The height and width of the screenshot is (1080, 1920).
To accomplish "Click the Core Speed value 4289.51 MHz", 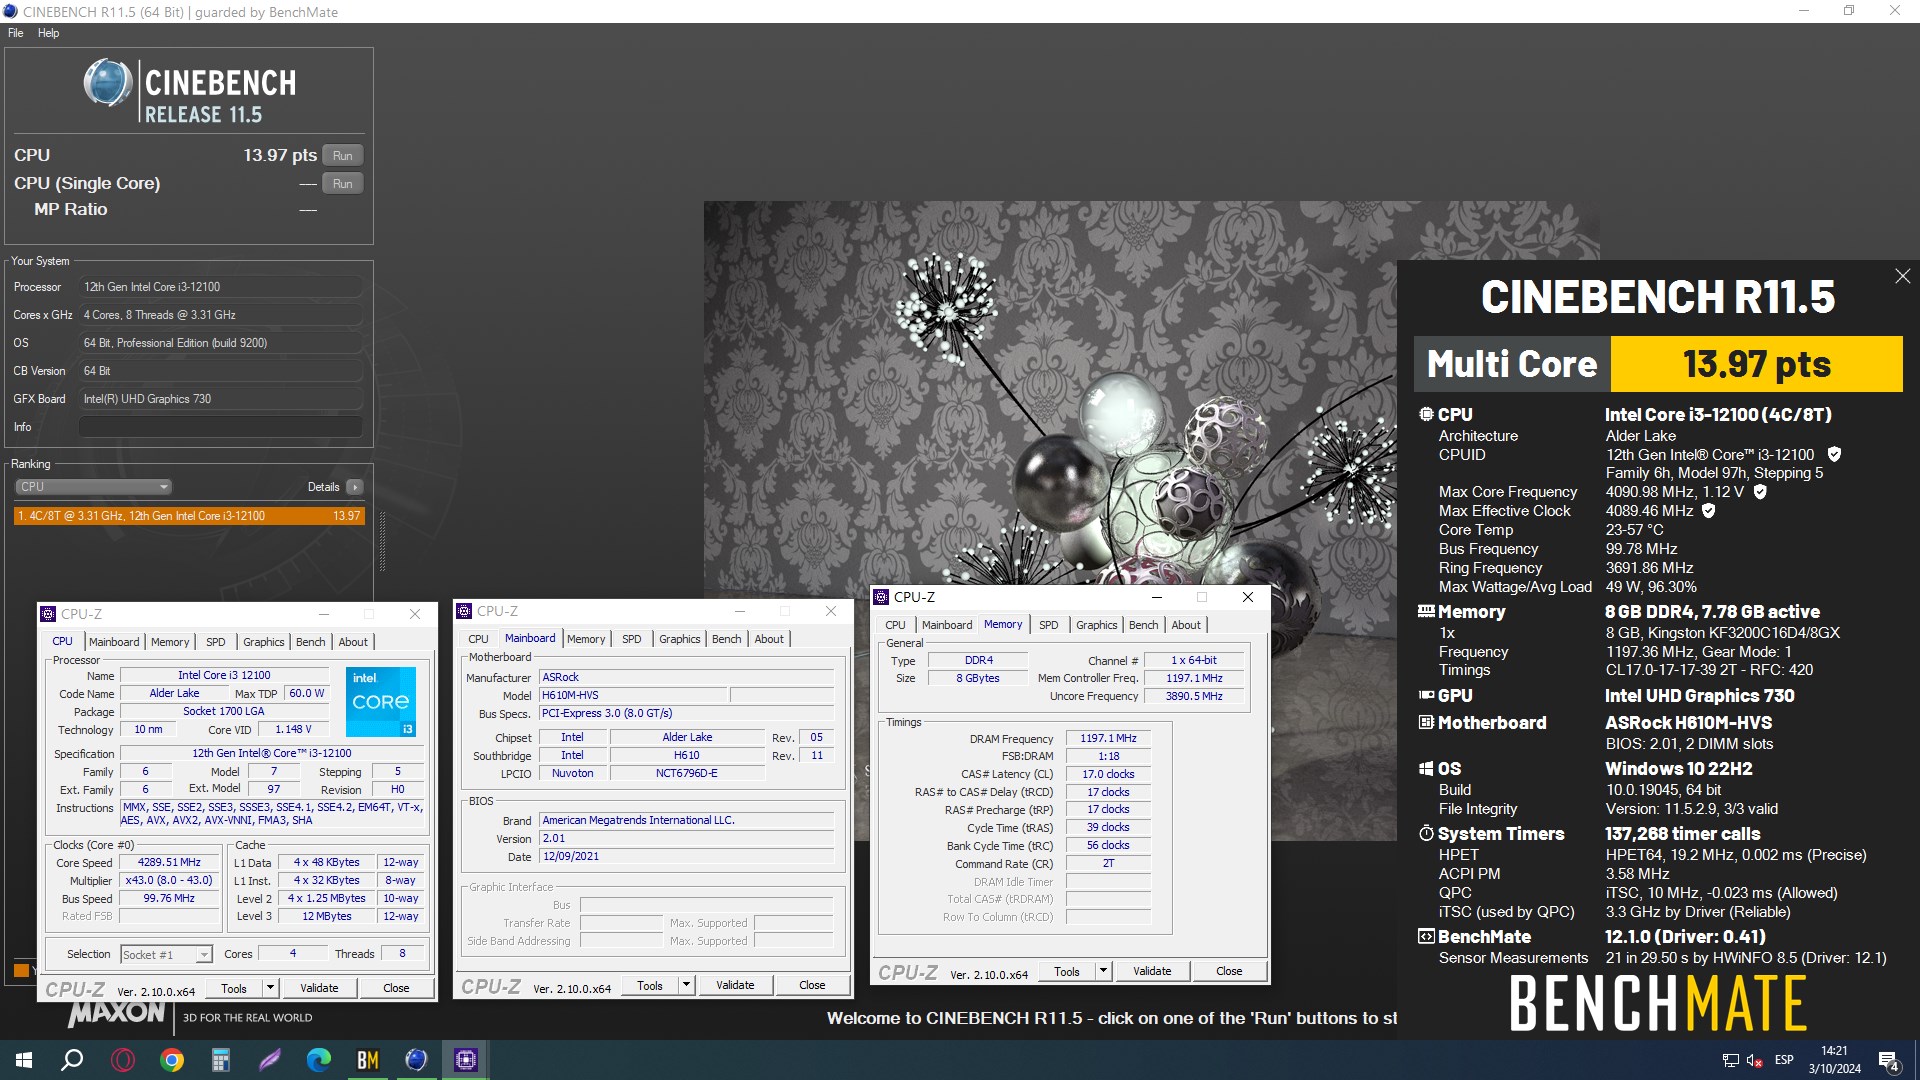I will (x=169, y=862).
